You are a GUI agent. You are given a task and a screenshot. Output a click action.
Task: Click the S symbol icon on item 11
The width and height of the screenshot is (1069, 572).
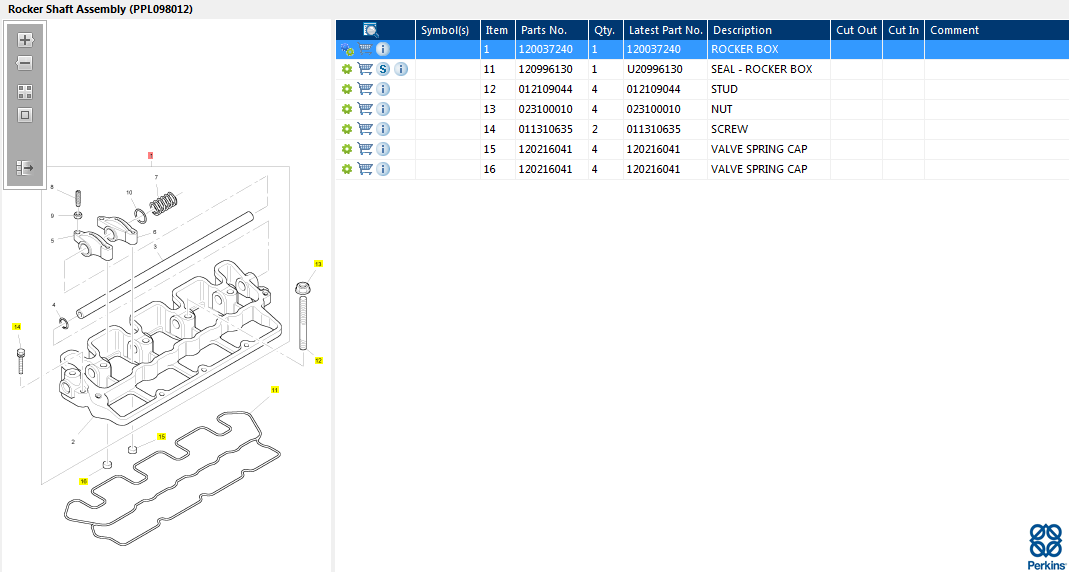383,70
